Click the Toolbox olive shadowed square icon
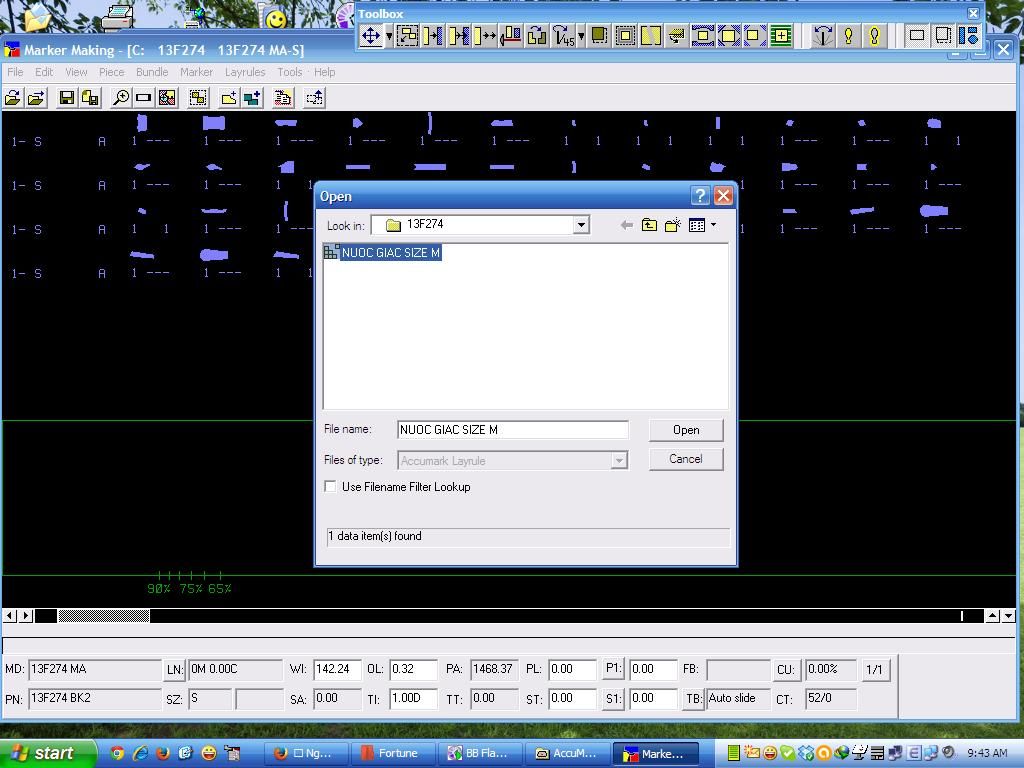This screenshot has width=1024, height=768. 599,35
